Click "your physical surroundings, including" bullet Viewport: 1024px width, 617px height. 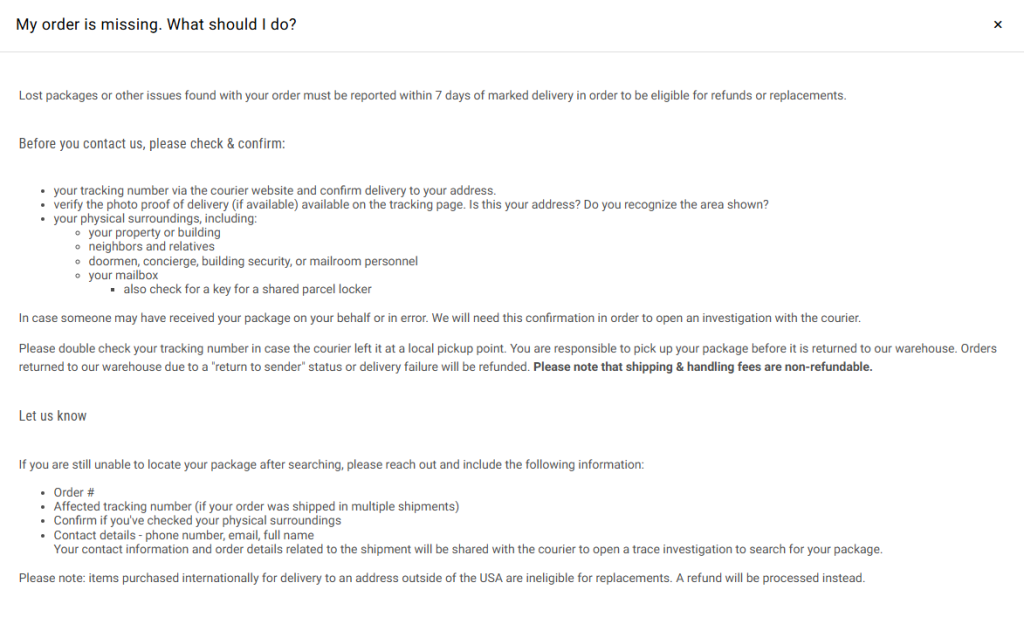(x=155, y=219)
